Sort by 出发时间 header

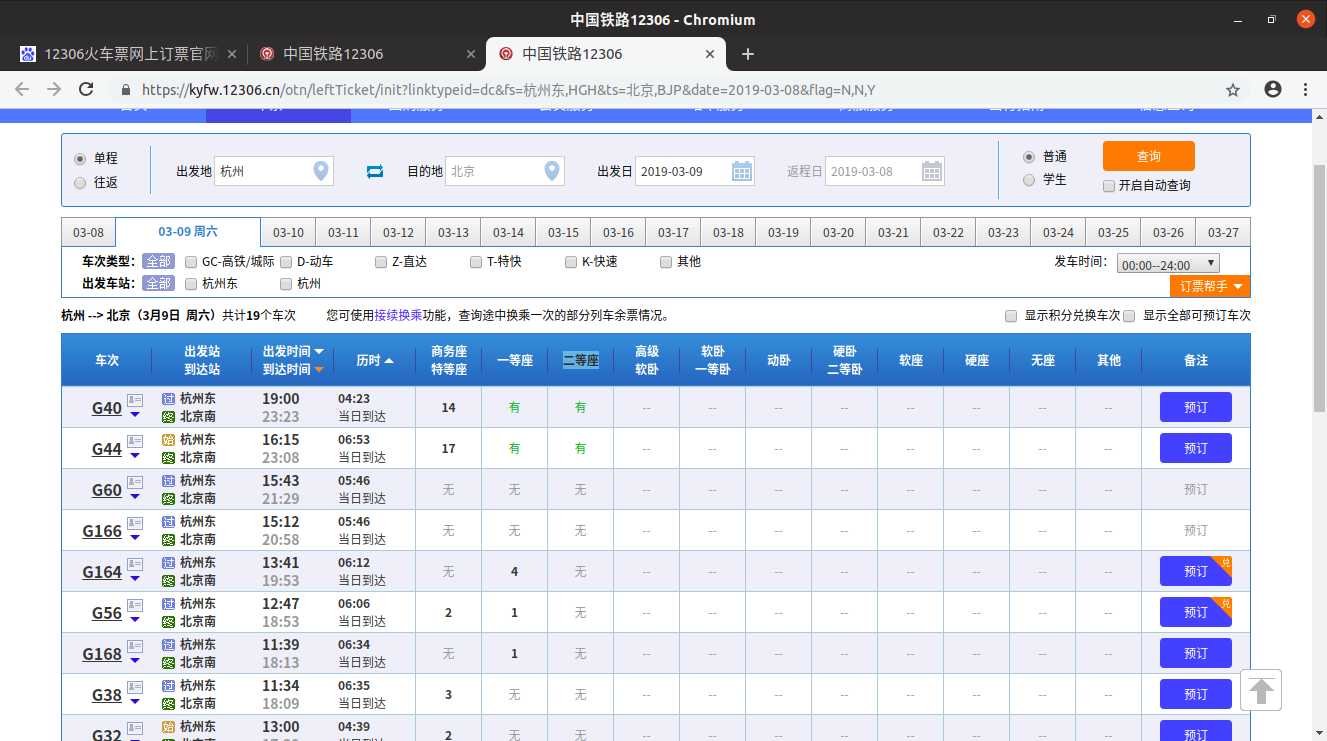[x=293, y=351]
